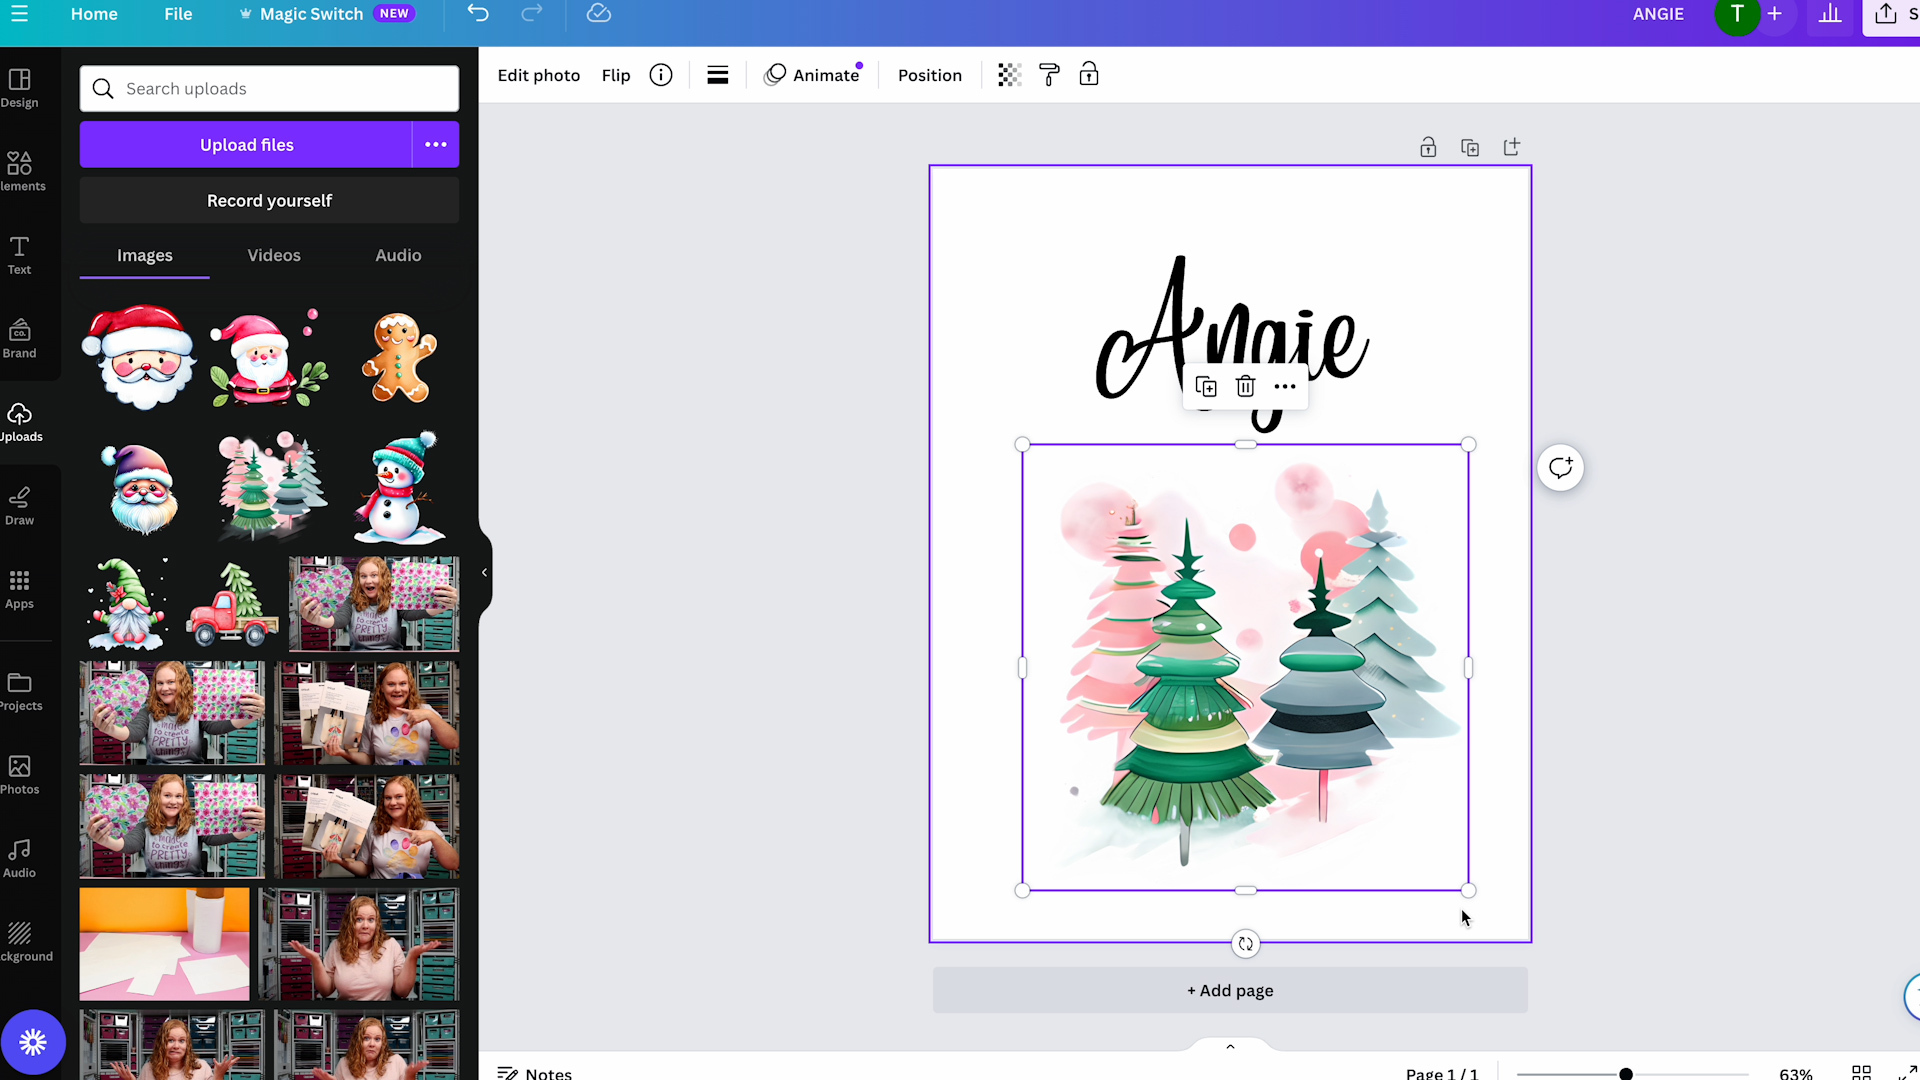Open the Home menu item
Screen dimensions: 1920x1080
(94, 13)
